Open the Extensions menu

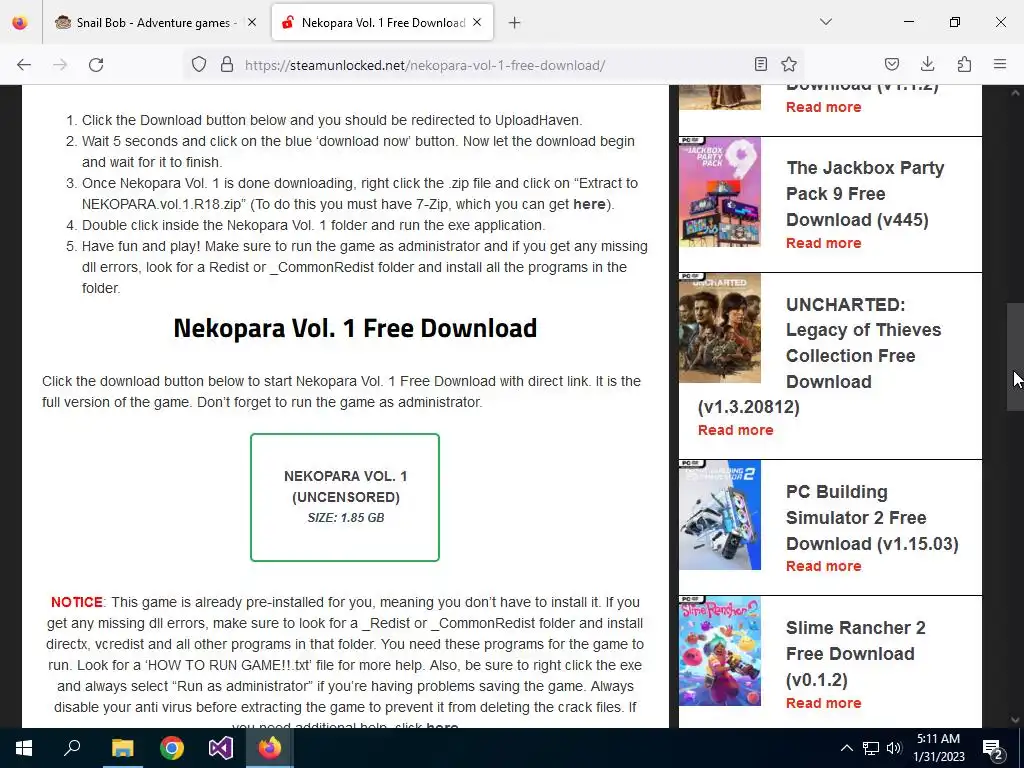pyautogui.click(x=964, y=65)
